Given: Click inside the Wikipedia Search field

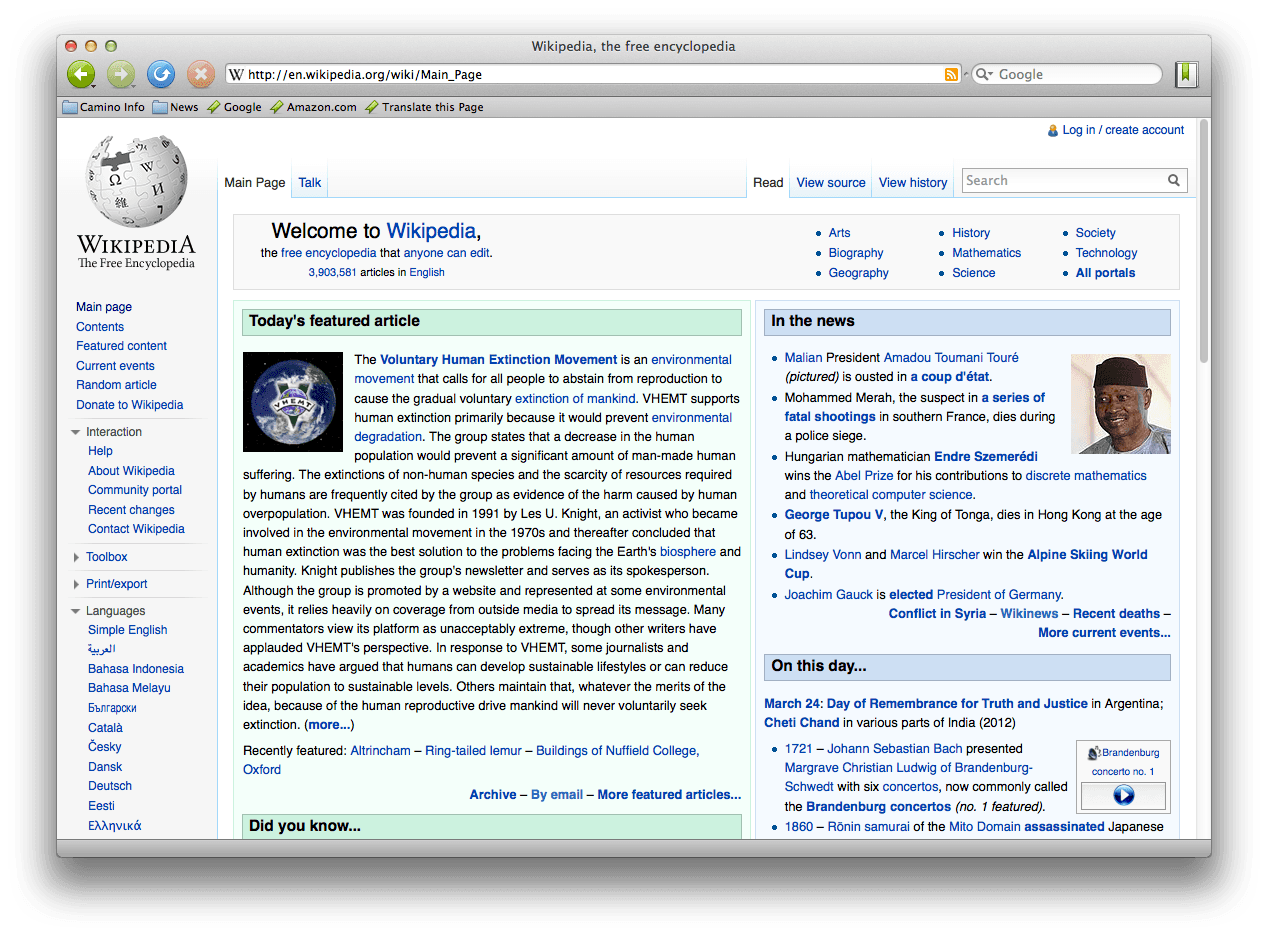Looking at the screenshot, I should (1050, 180).
